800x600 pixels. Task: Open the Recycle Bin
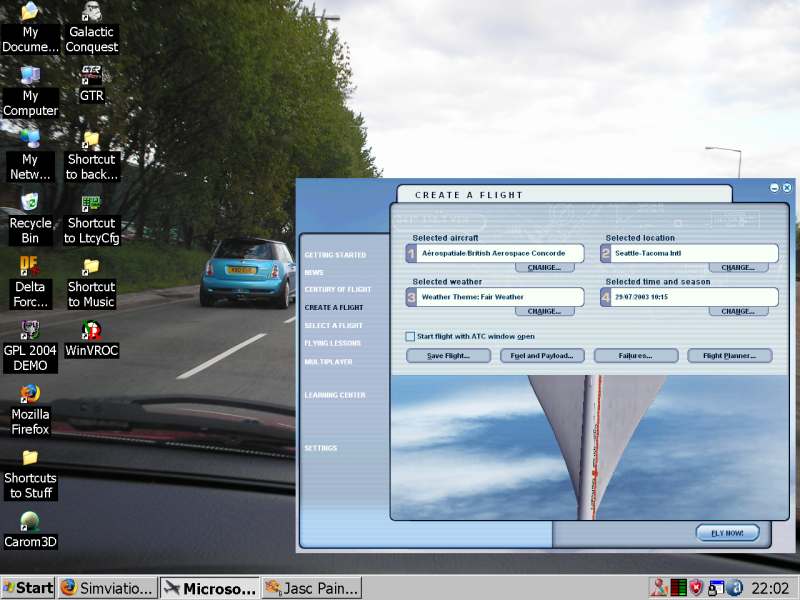[x=30, y=219]
